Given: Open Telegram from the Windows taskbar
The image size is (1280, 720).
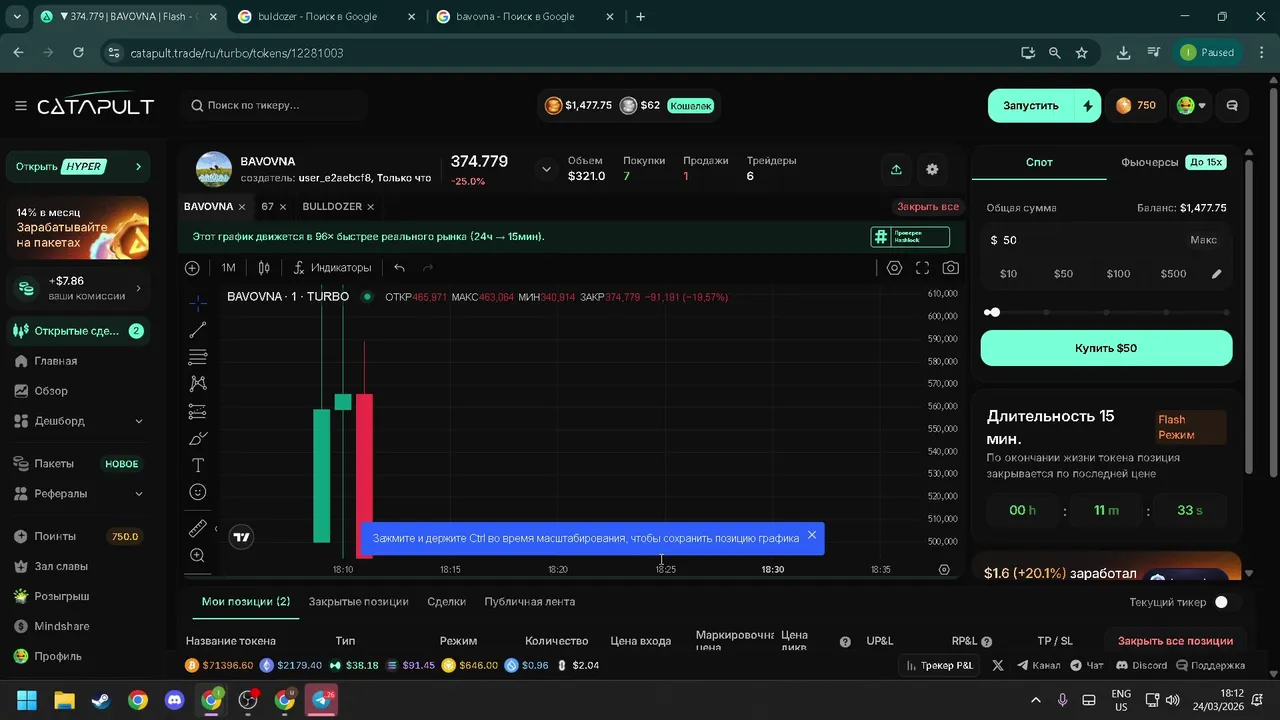Looking at the screenshot, I should [322, 700].
